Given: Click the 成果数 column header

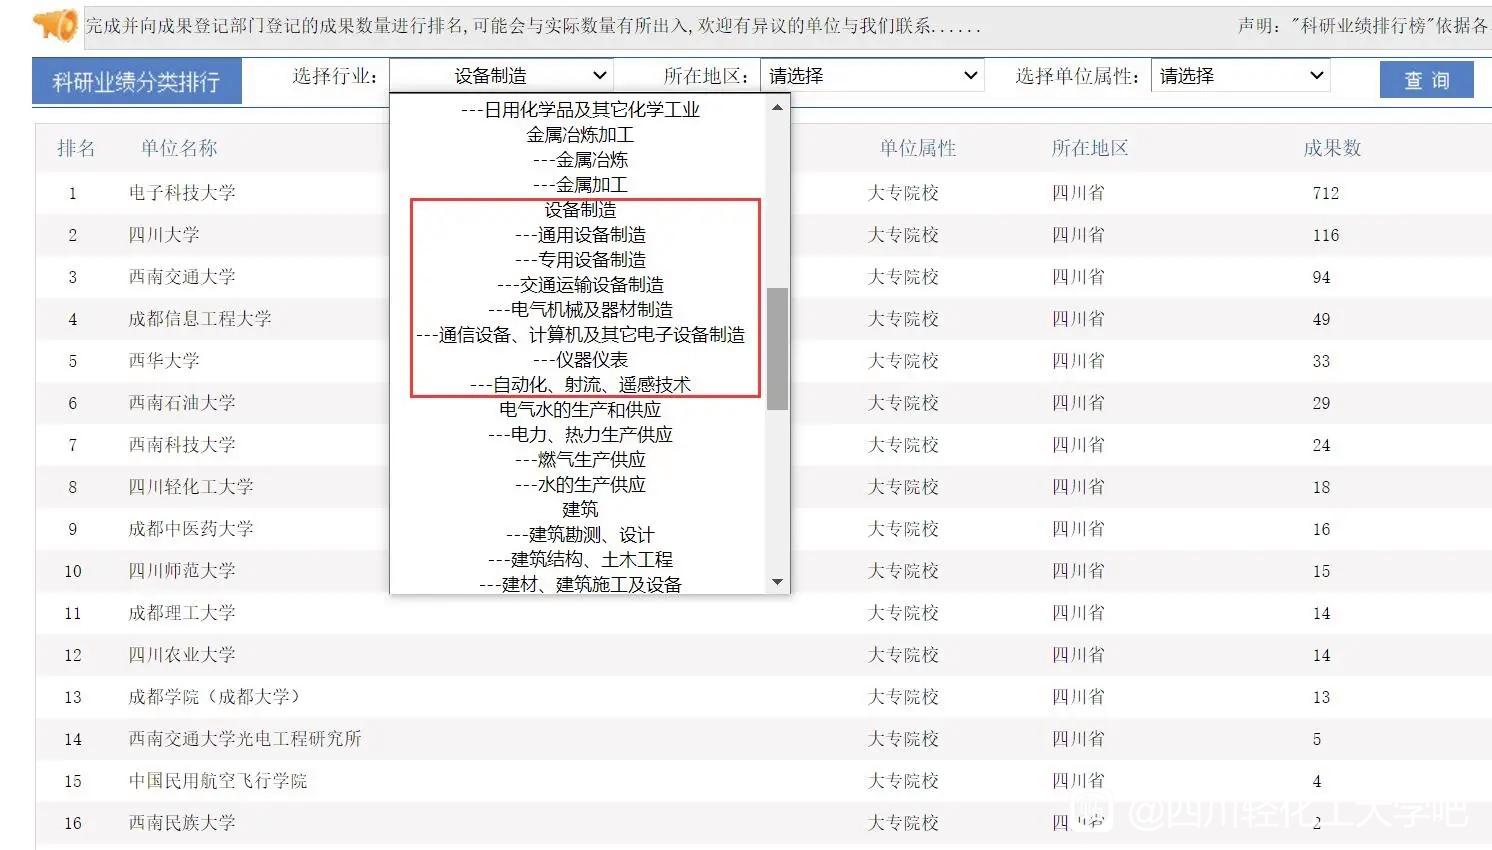Looking at the screenshot, I should [1332, 148].
